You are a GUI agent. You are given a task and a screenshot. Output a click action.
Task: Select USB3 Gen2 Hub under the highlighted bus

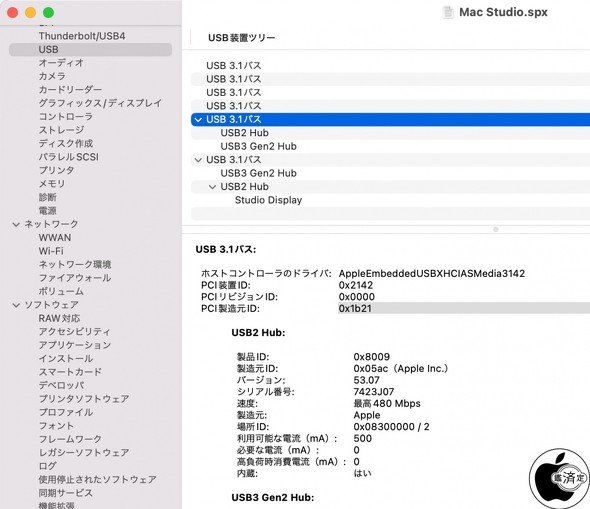point(259,146)
